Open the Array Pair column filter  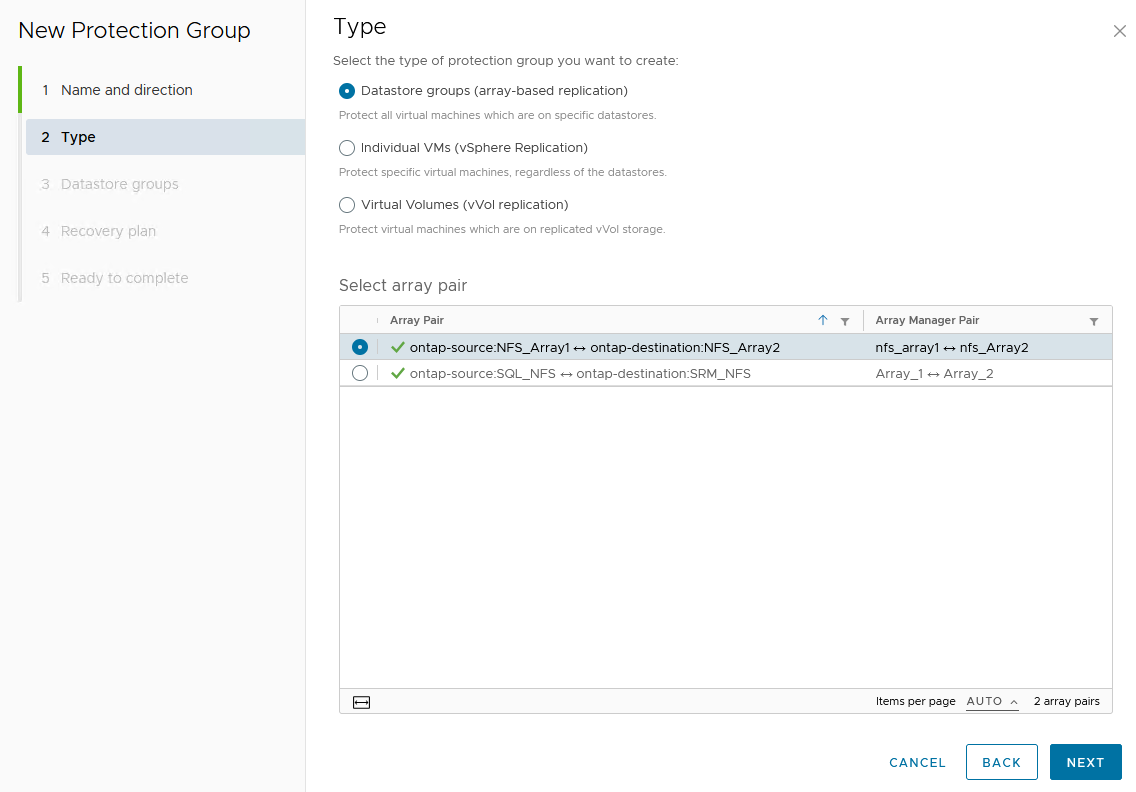coord(845,321)
